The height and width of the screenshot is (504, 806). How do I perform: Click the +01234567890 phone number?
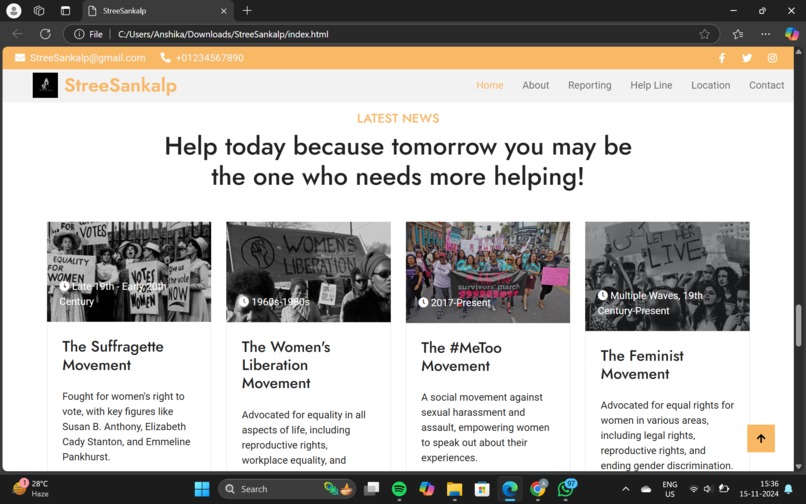pos(210,58)
